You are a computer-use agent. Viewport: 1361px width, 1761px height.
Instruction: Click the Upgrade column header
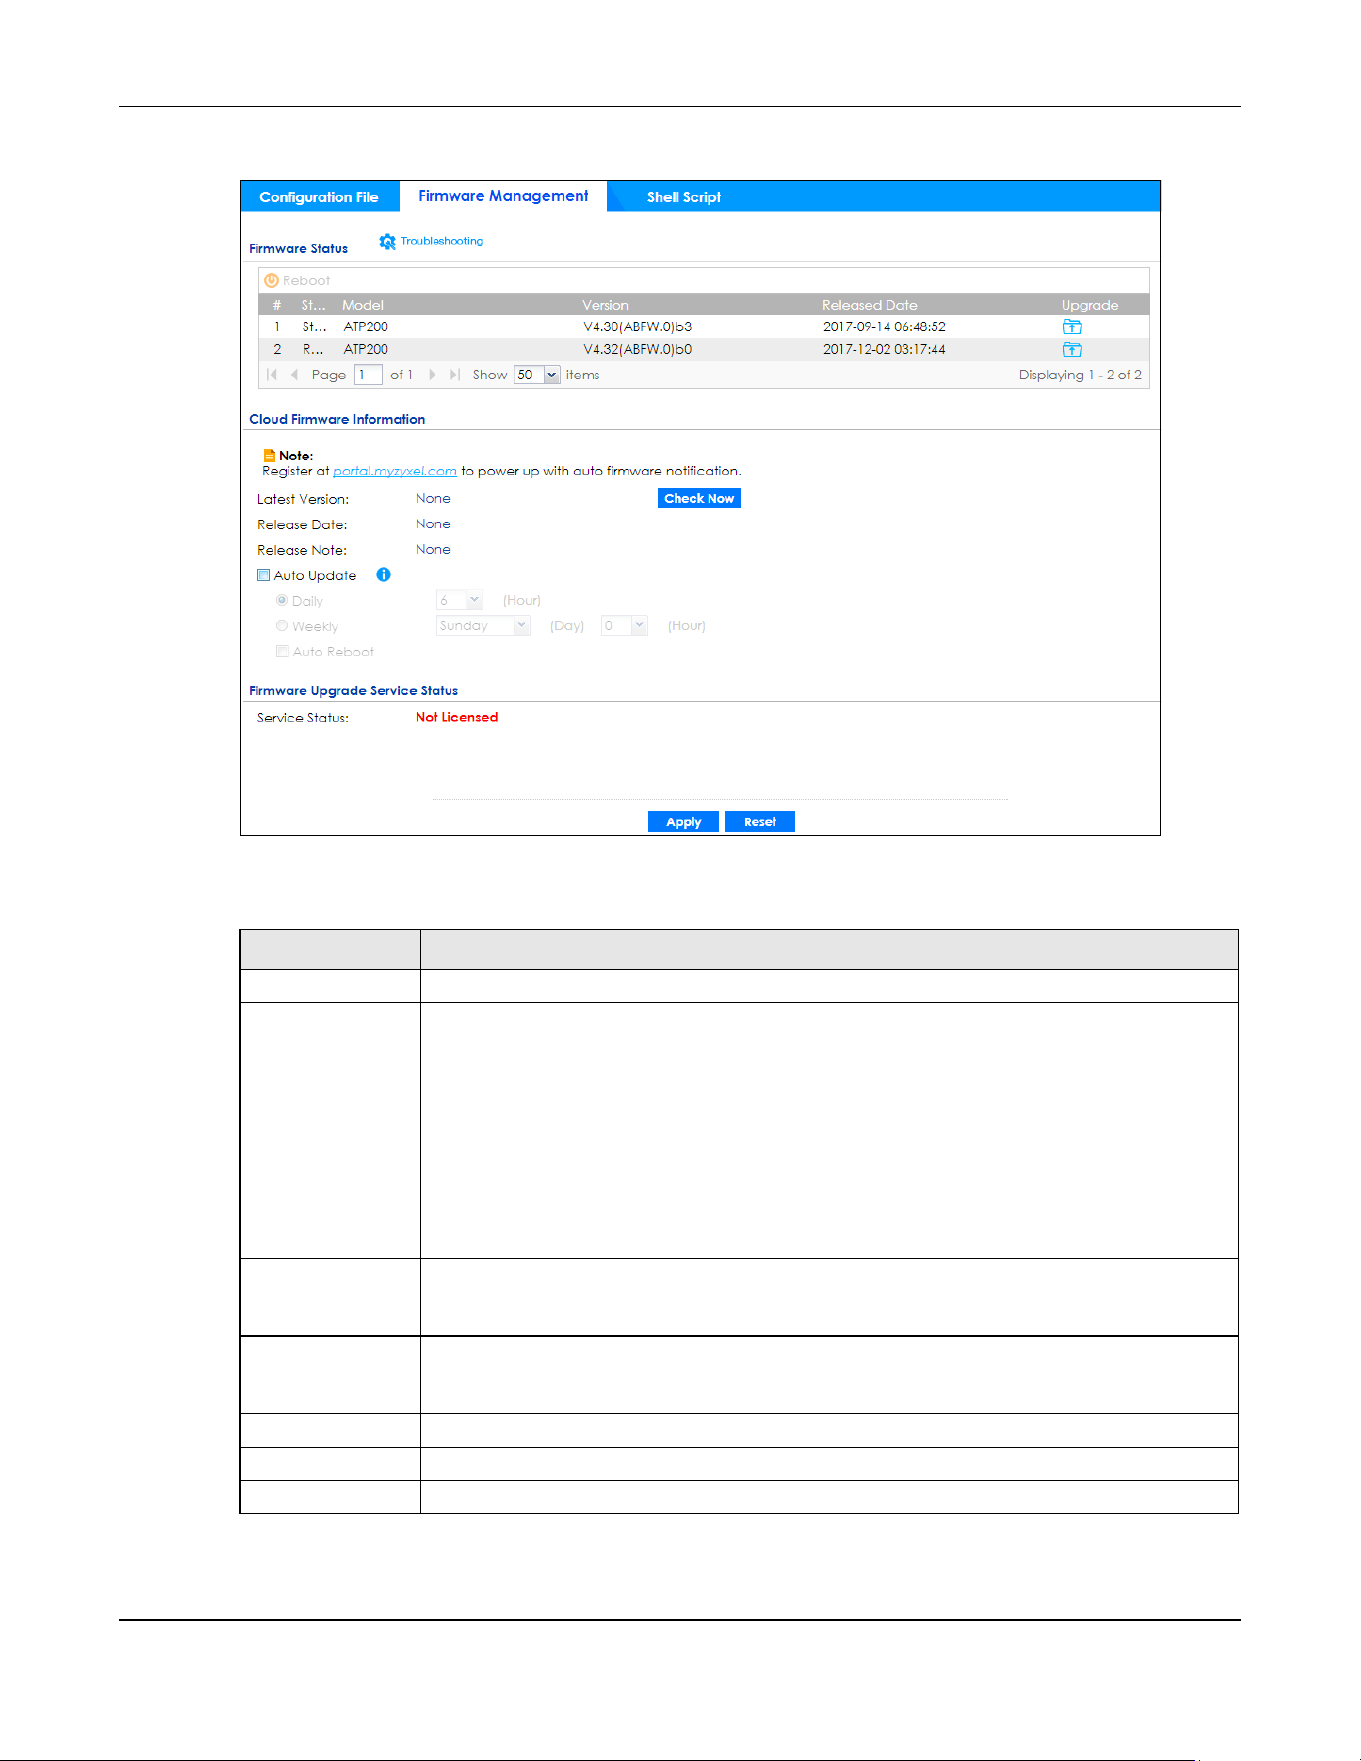coord(1090,305)
